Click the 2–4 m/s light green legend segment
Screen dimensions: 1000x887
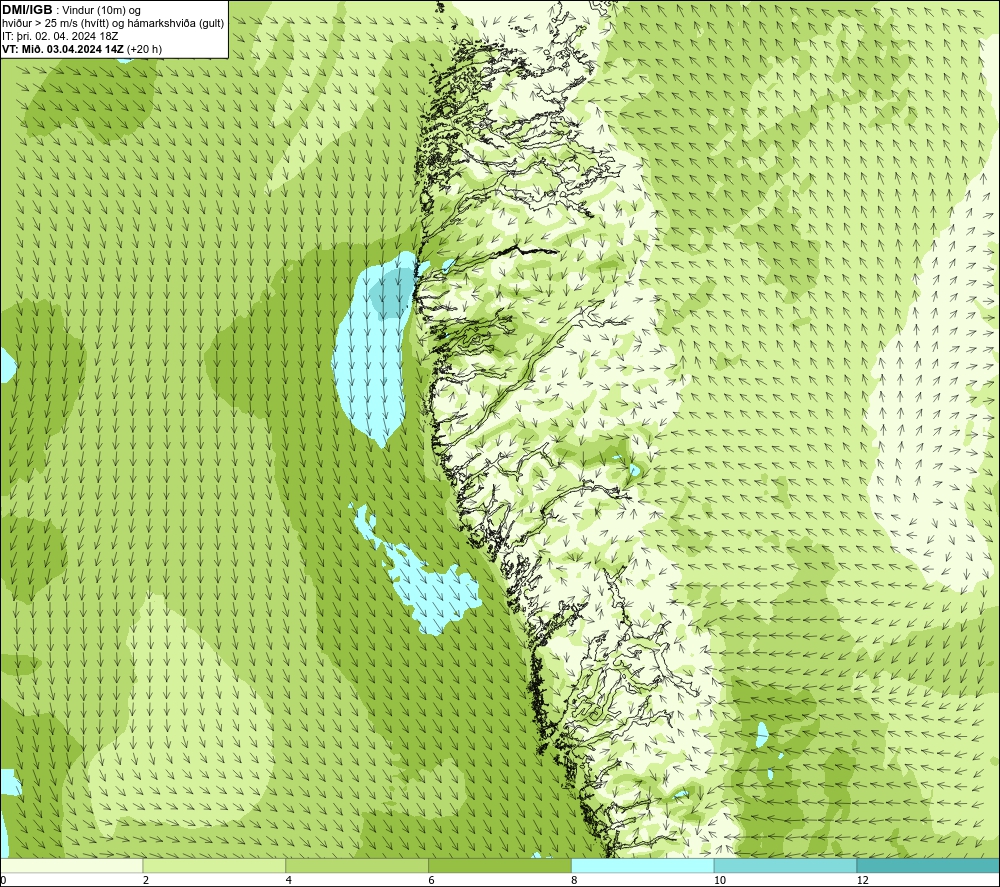coord(214,865)
